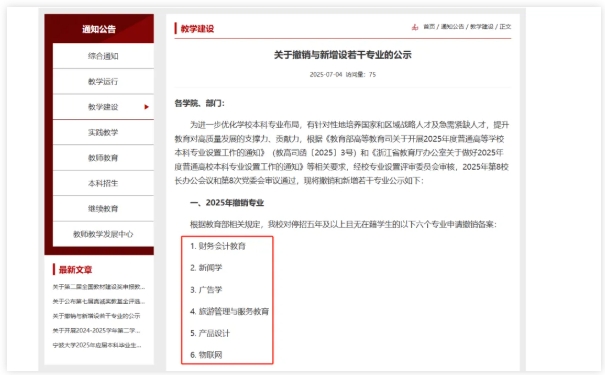The image size is (605, 375).
Task: Select 教学建设 in the sidebar menu
Action: tap(103, 107)
